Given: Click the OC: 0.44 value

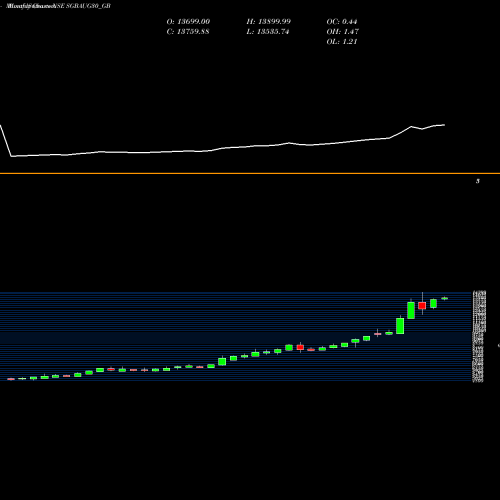Looking at the screenshot, I should pyautogui.click(x=342, y=22).
